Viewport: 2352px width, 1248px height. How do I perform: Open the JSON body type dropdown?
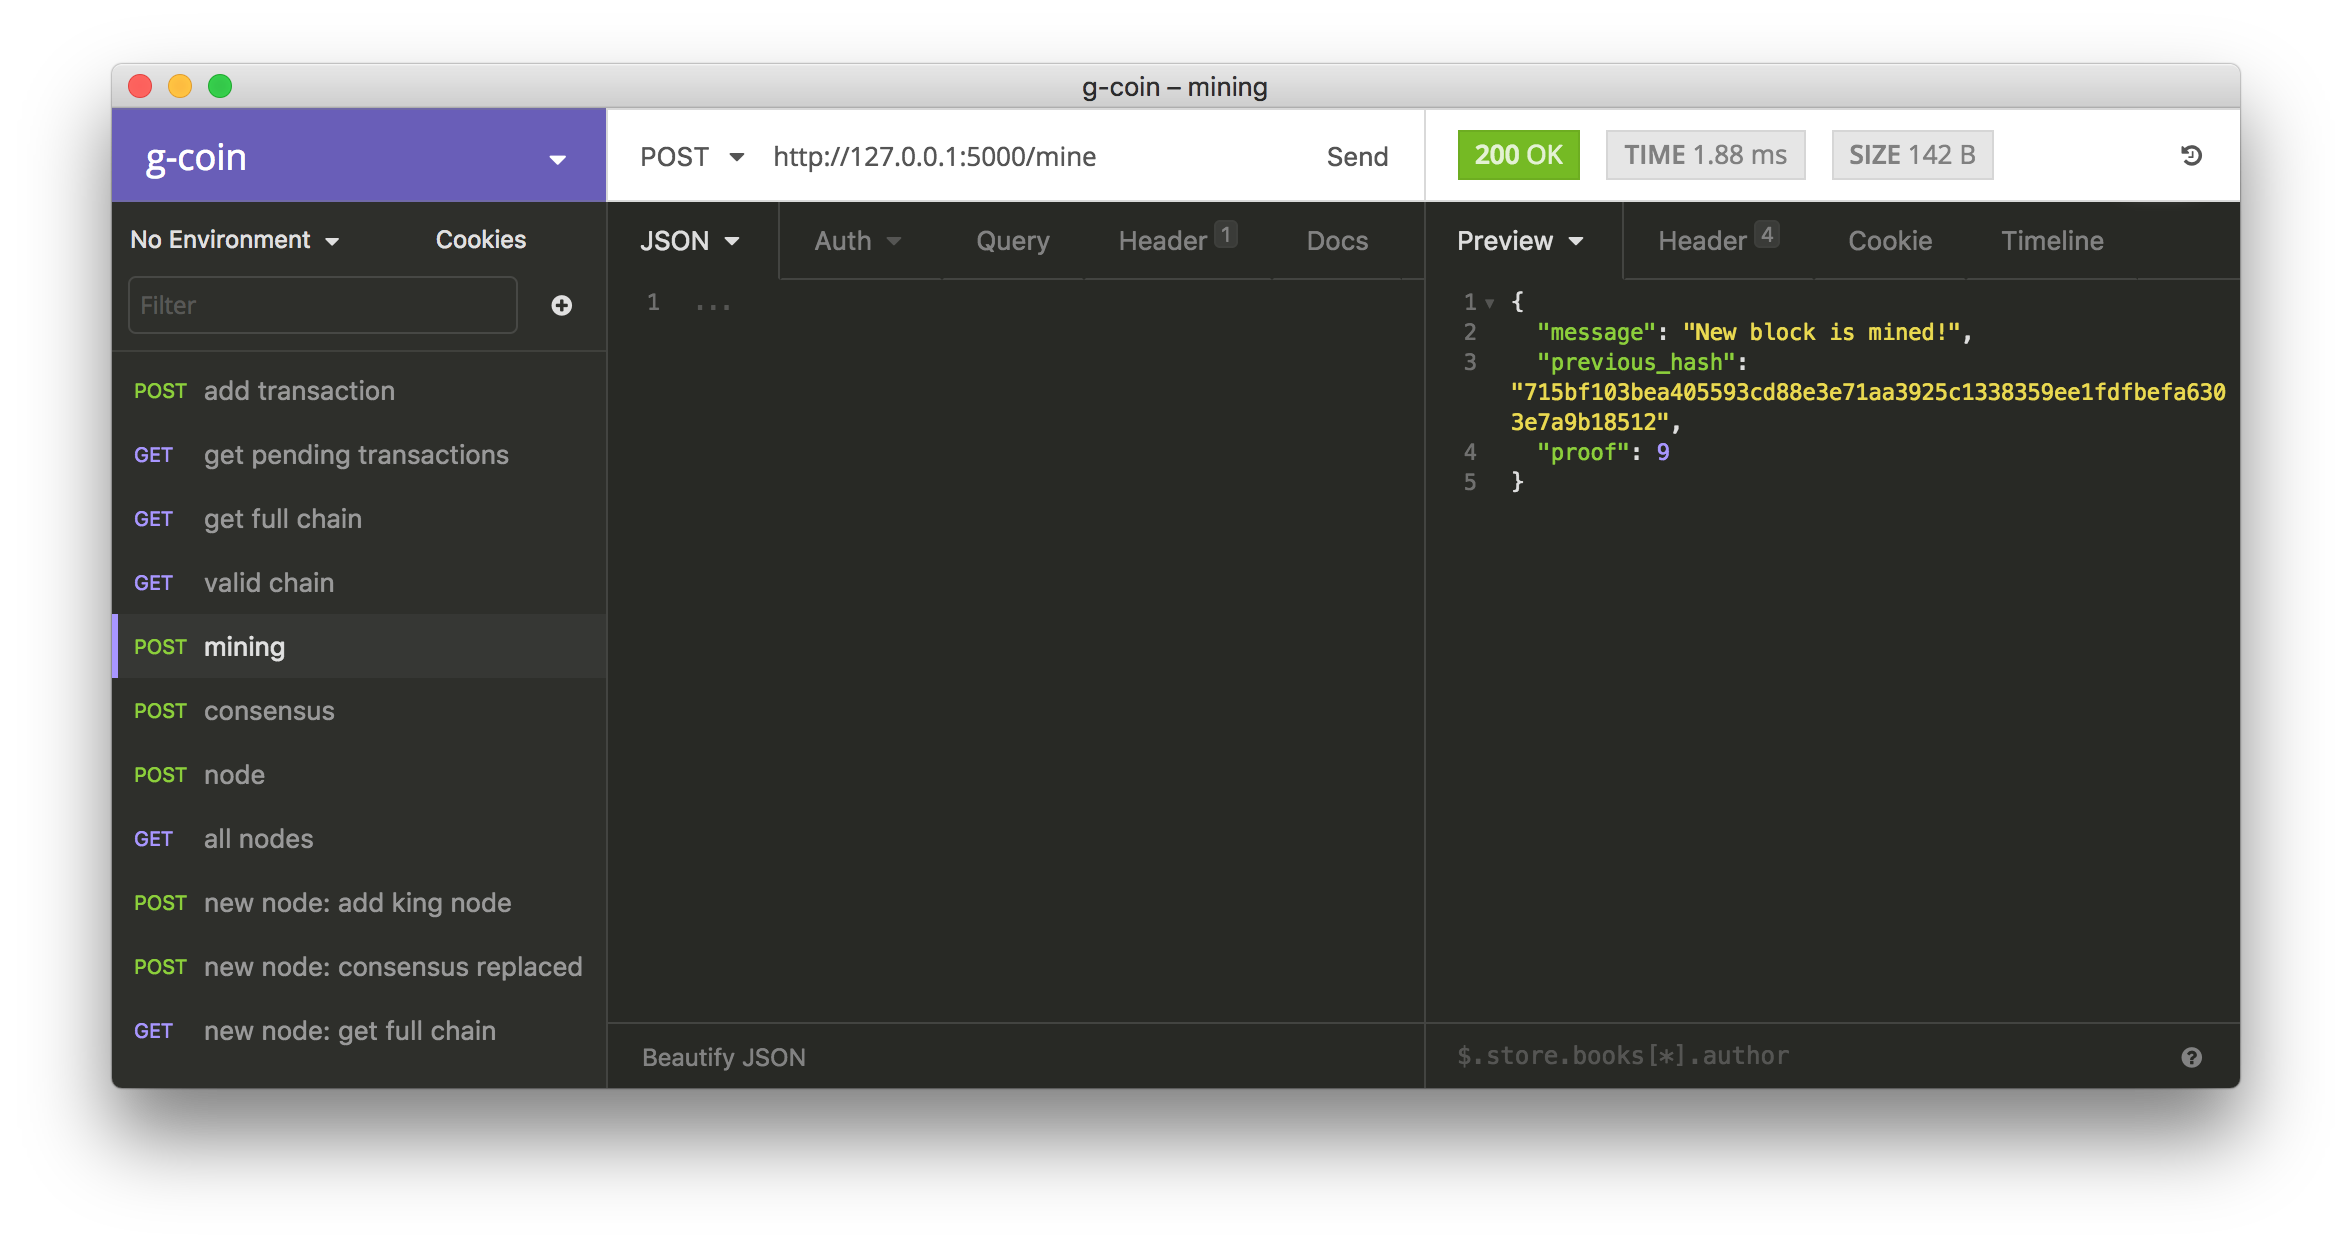[690, 241]
